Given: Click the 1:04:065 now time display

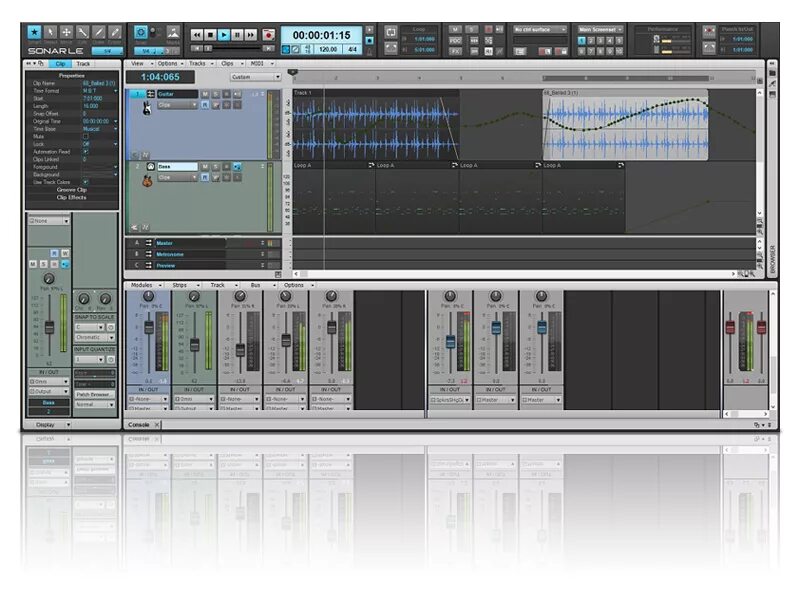Looking at the screenshot, I should 160,77.
